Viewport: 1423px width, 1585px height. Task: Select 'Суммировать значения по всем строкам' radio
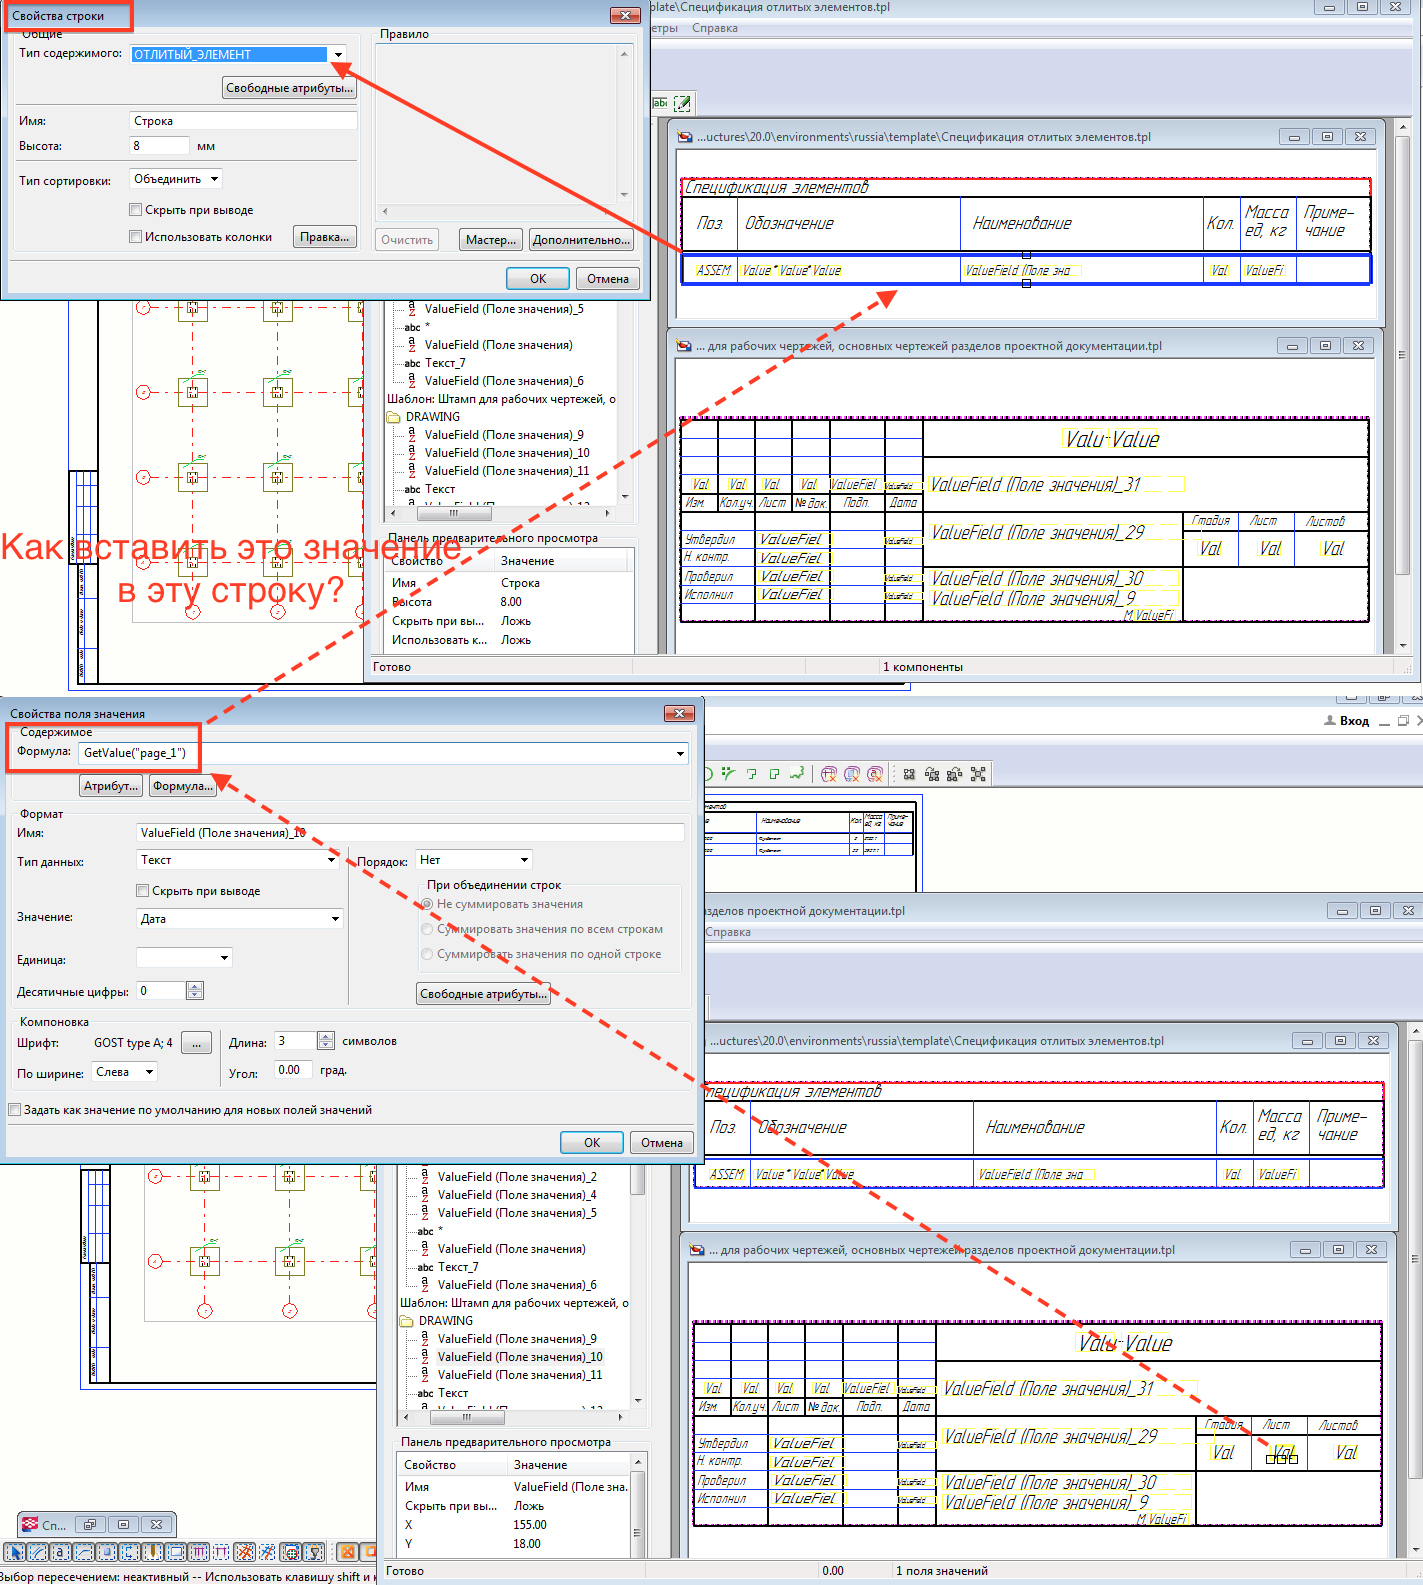click(427, 929)
